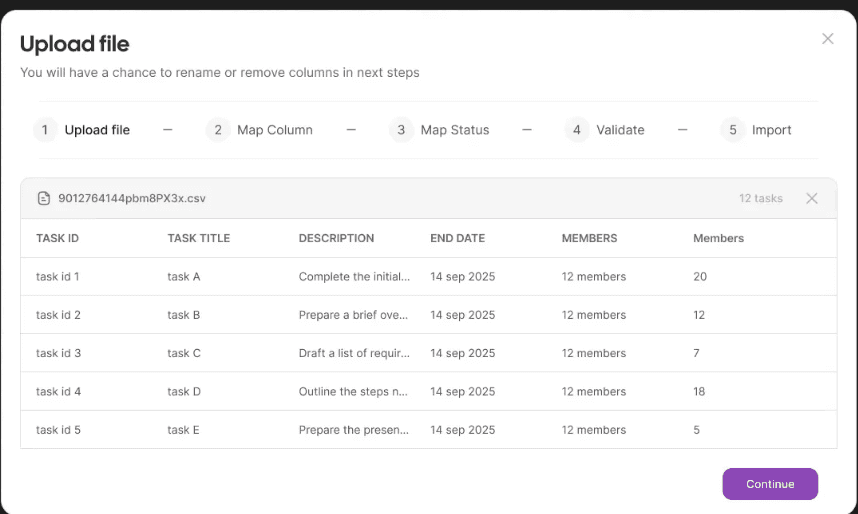Click step 3 number circle
The image size is (858, 514).
click(x=401, y=130)
